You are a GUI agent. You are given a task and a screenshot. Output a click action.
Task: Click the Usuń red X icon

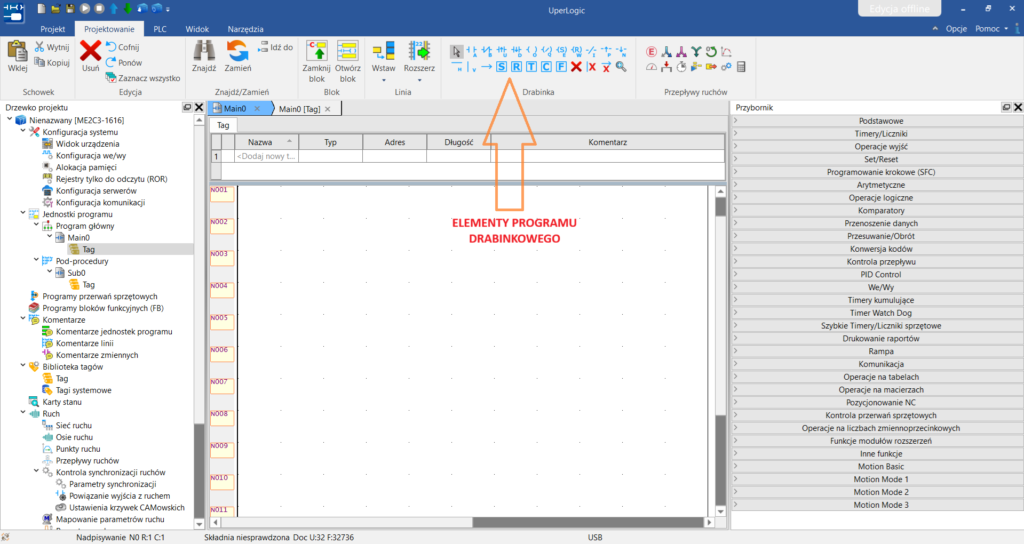pyautogui.click(x=91, y=51)
